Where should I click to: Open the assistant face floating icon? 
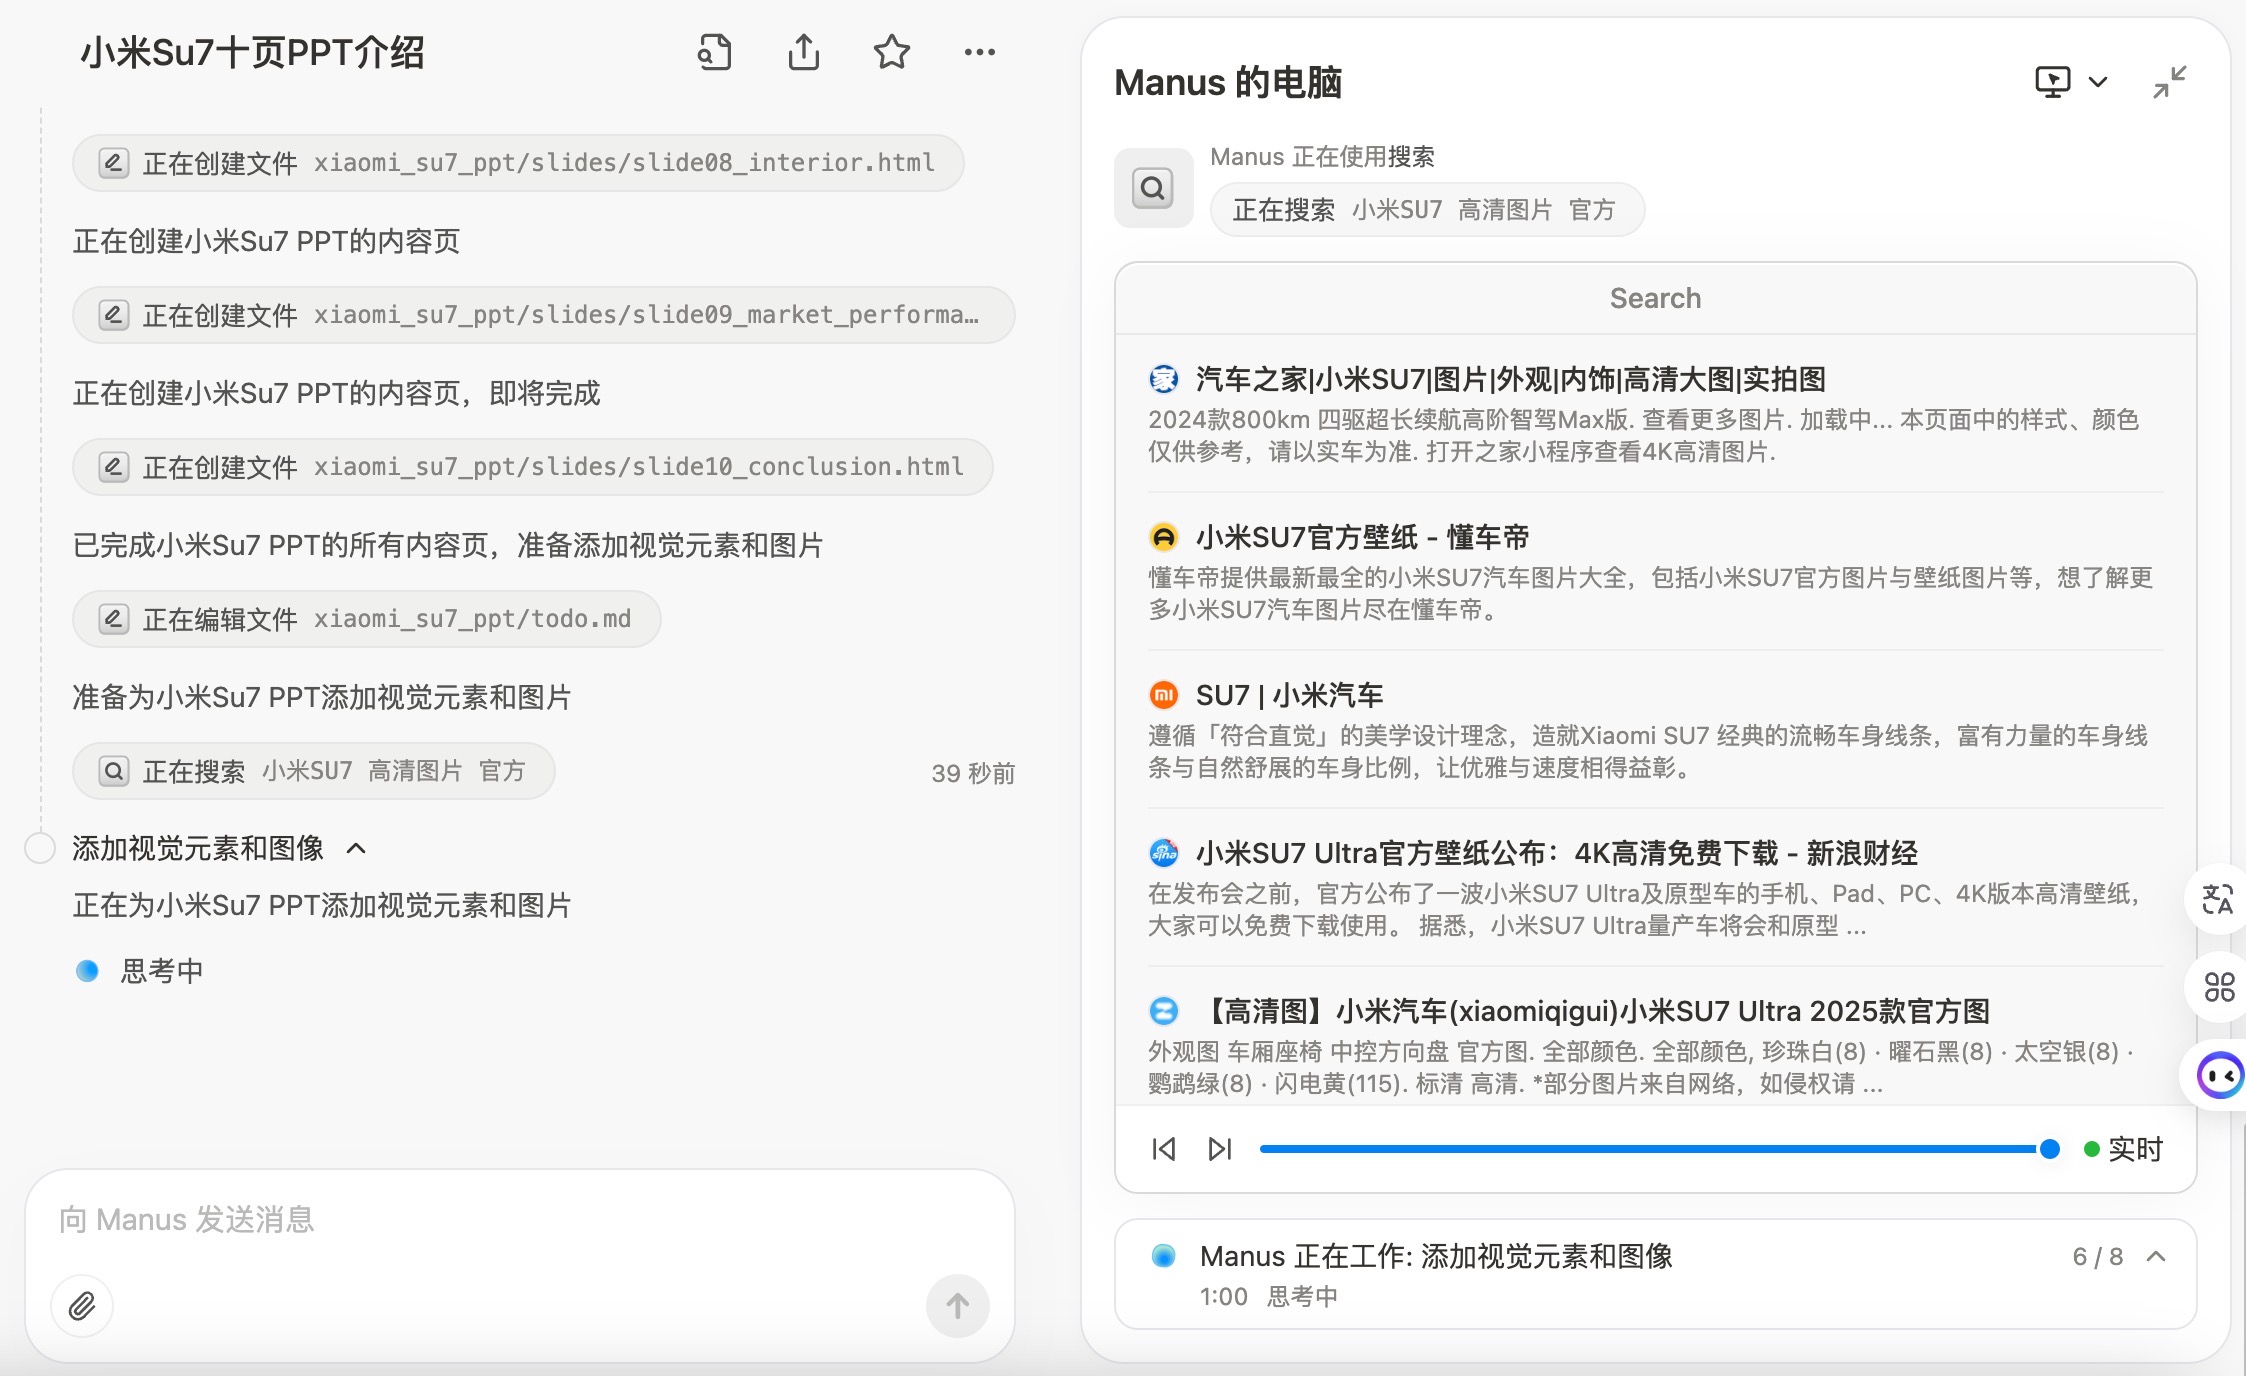[x=2219, y=1075]
